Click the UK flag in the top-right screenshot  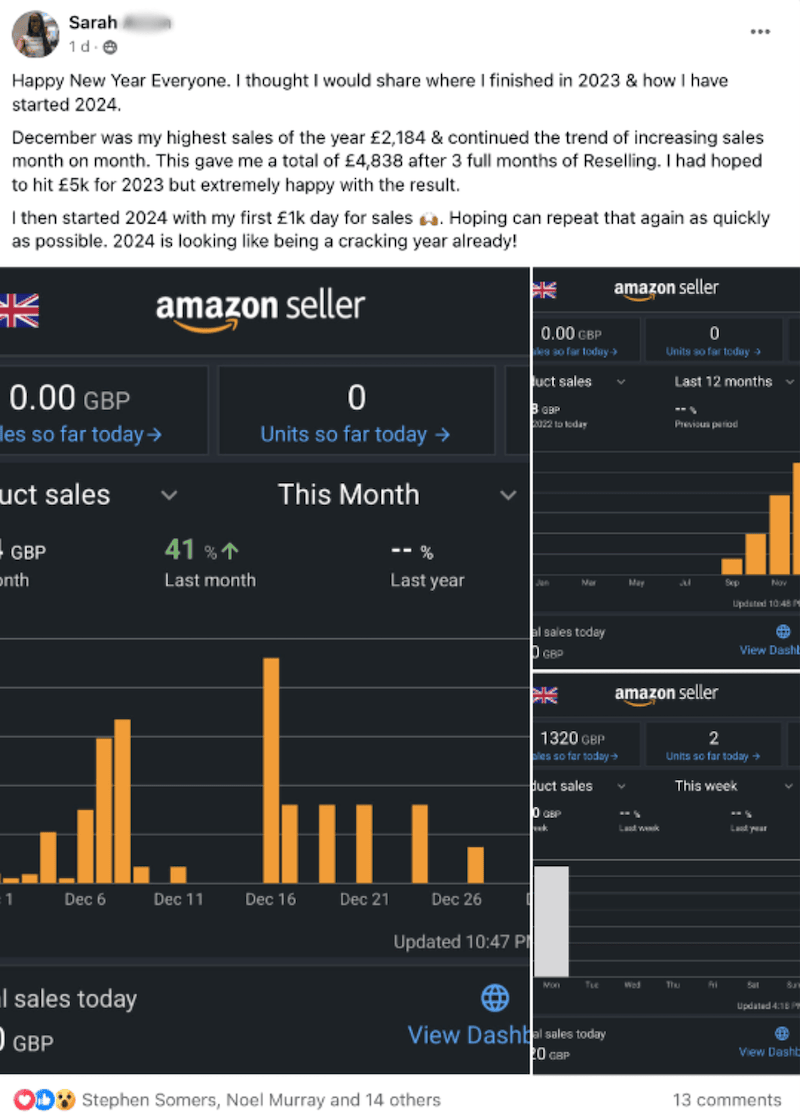(x=544, y=290)
